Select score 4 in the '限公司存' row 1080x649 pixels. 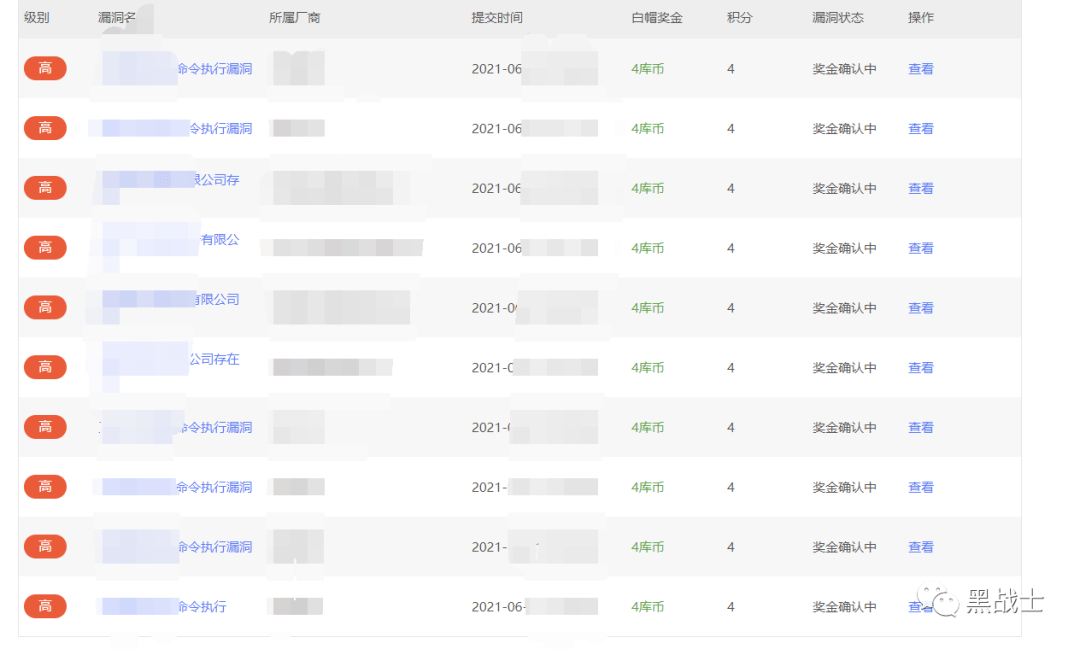pyautogui.click(x=731, y=188)
